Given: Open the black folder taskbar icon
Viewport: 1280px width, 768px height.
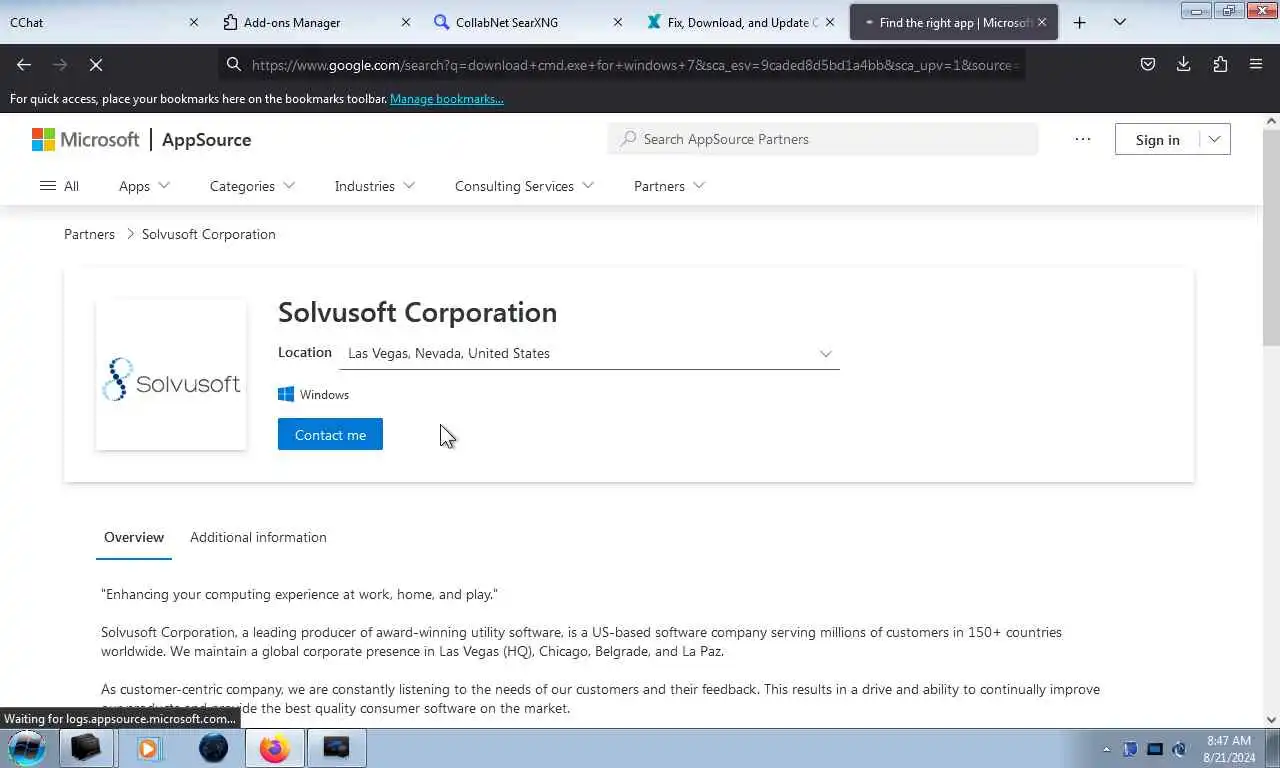Looking at the screenshot, I should [x=86, y=748].
